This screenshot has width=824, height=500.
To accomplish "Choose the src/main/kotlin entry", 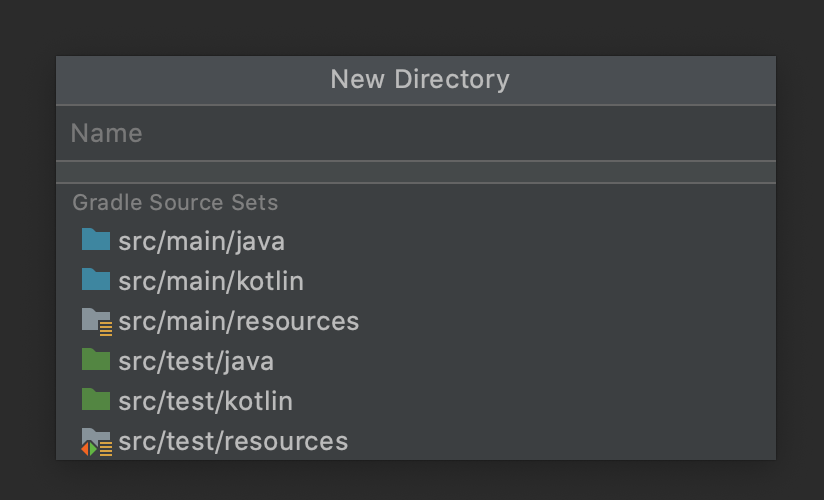I will point(210,281).
